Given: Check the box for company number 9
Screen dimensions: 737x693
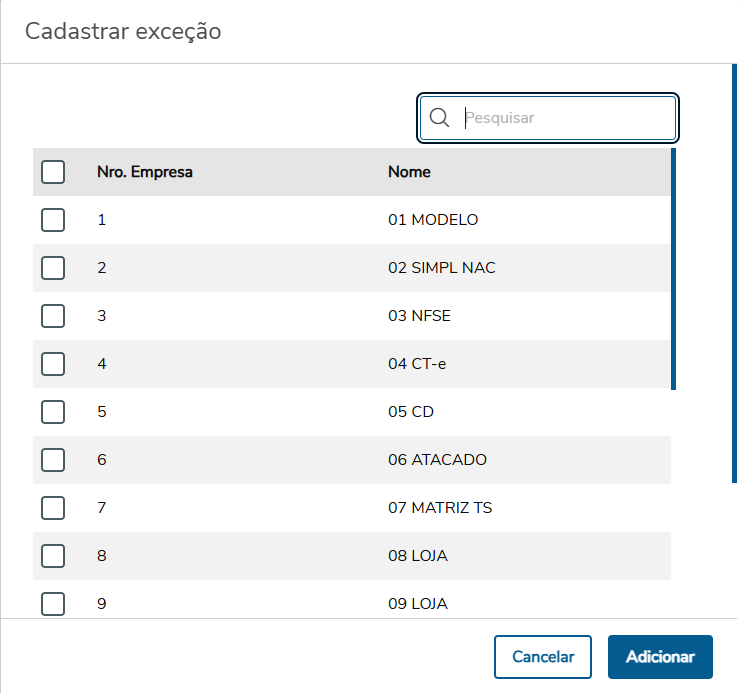Looking at the screenshot, I should [53, 604].
